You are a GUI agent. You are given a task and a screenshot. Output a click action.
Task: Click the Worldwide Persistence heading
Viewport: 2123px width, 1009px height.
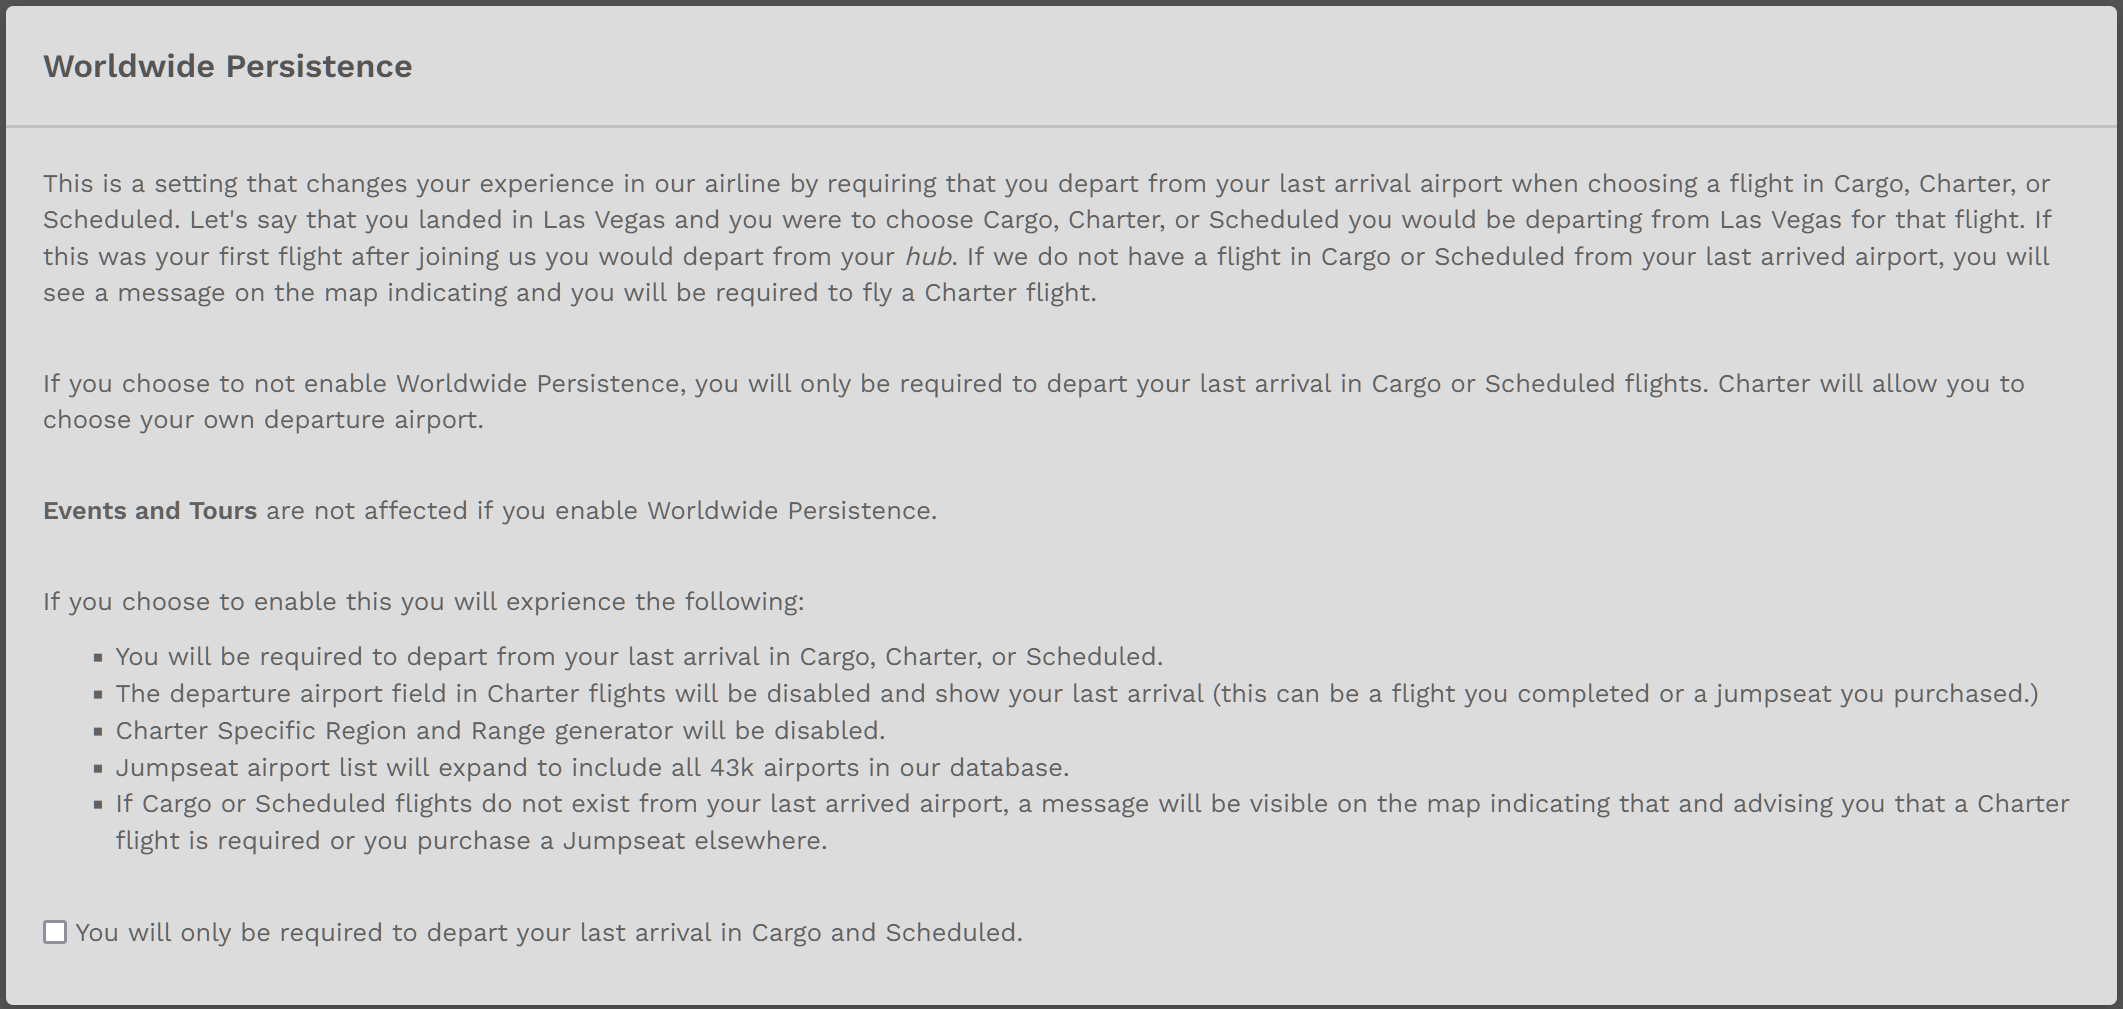(227, 66)
